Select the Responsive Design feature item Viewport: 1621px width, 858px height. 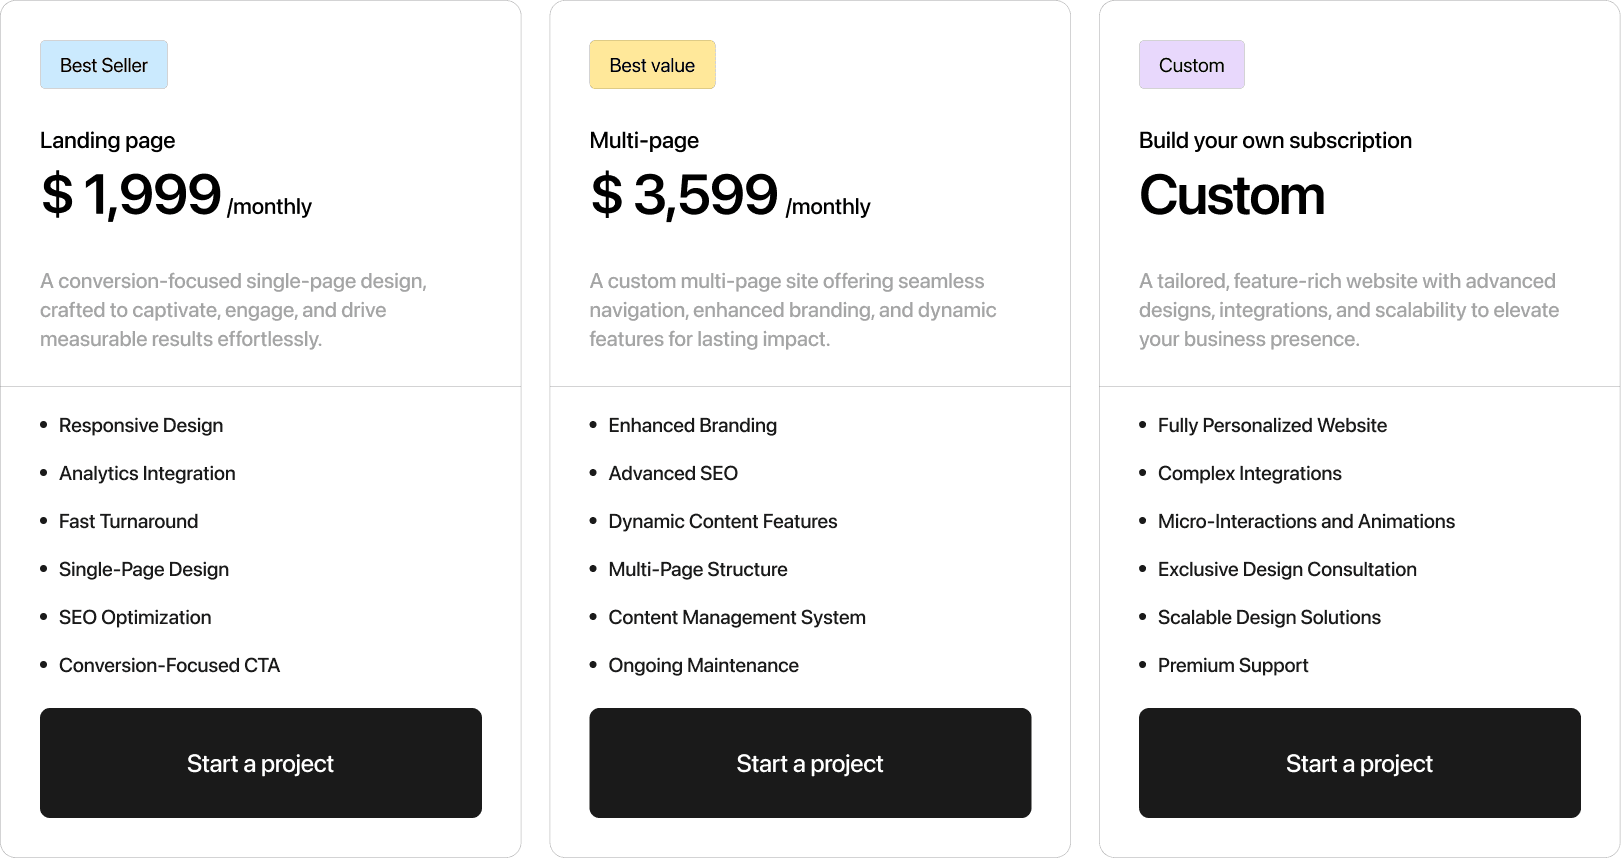pyautogui.click(x=141, y=425)
